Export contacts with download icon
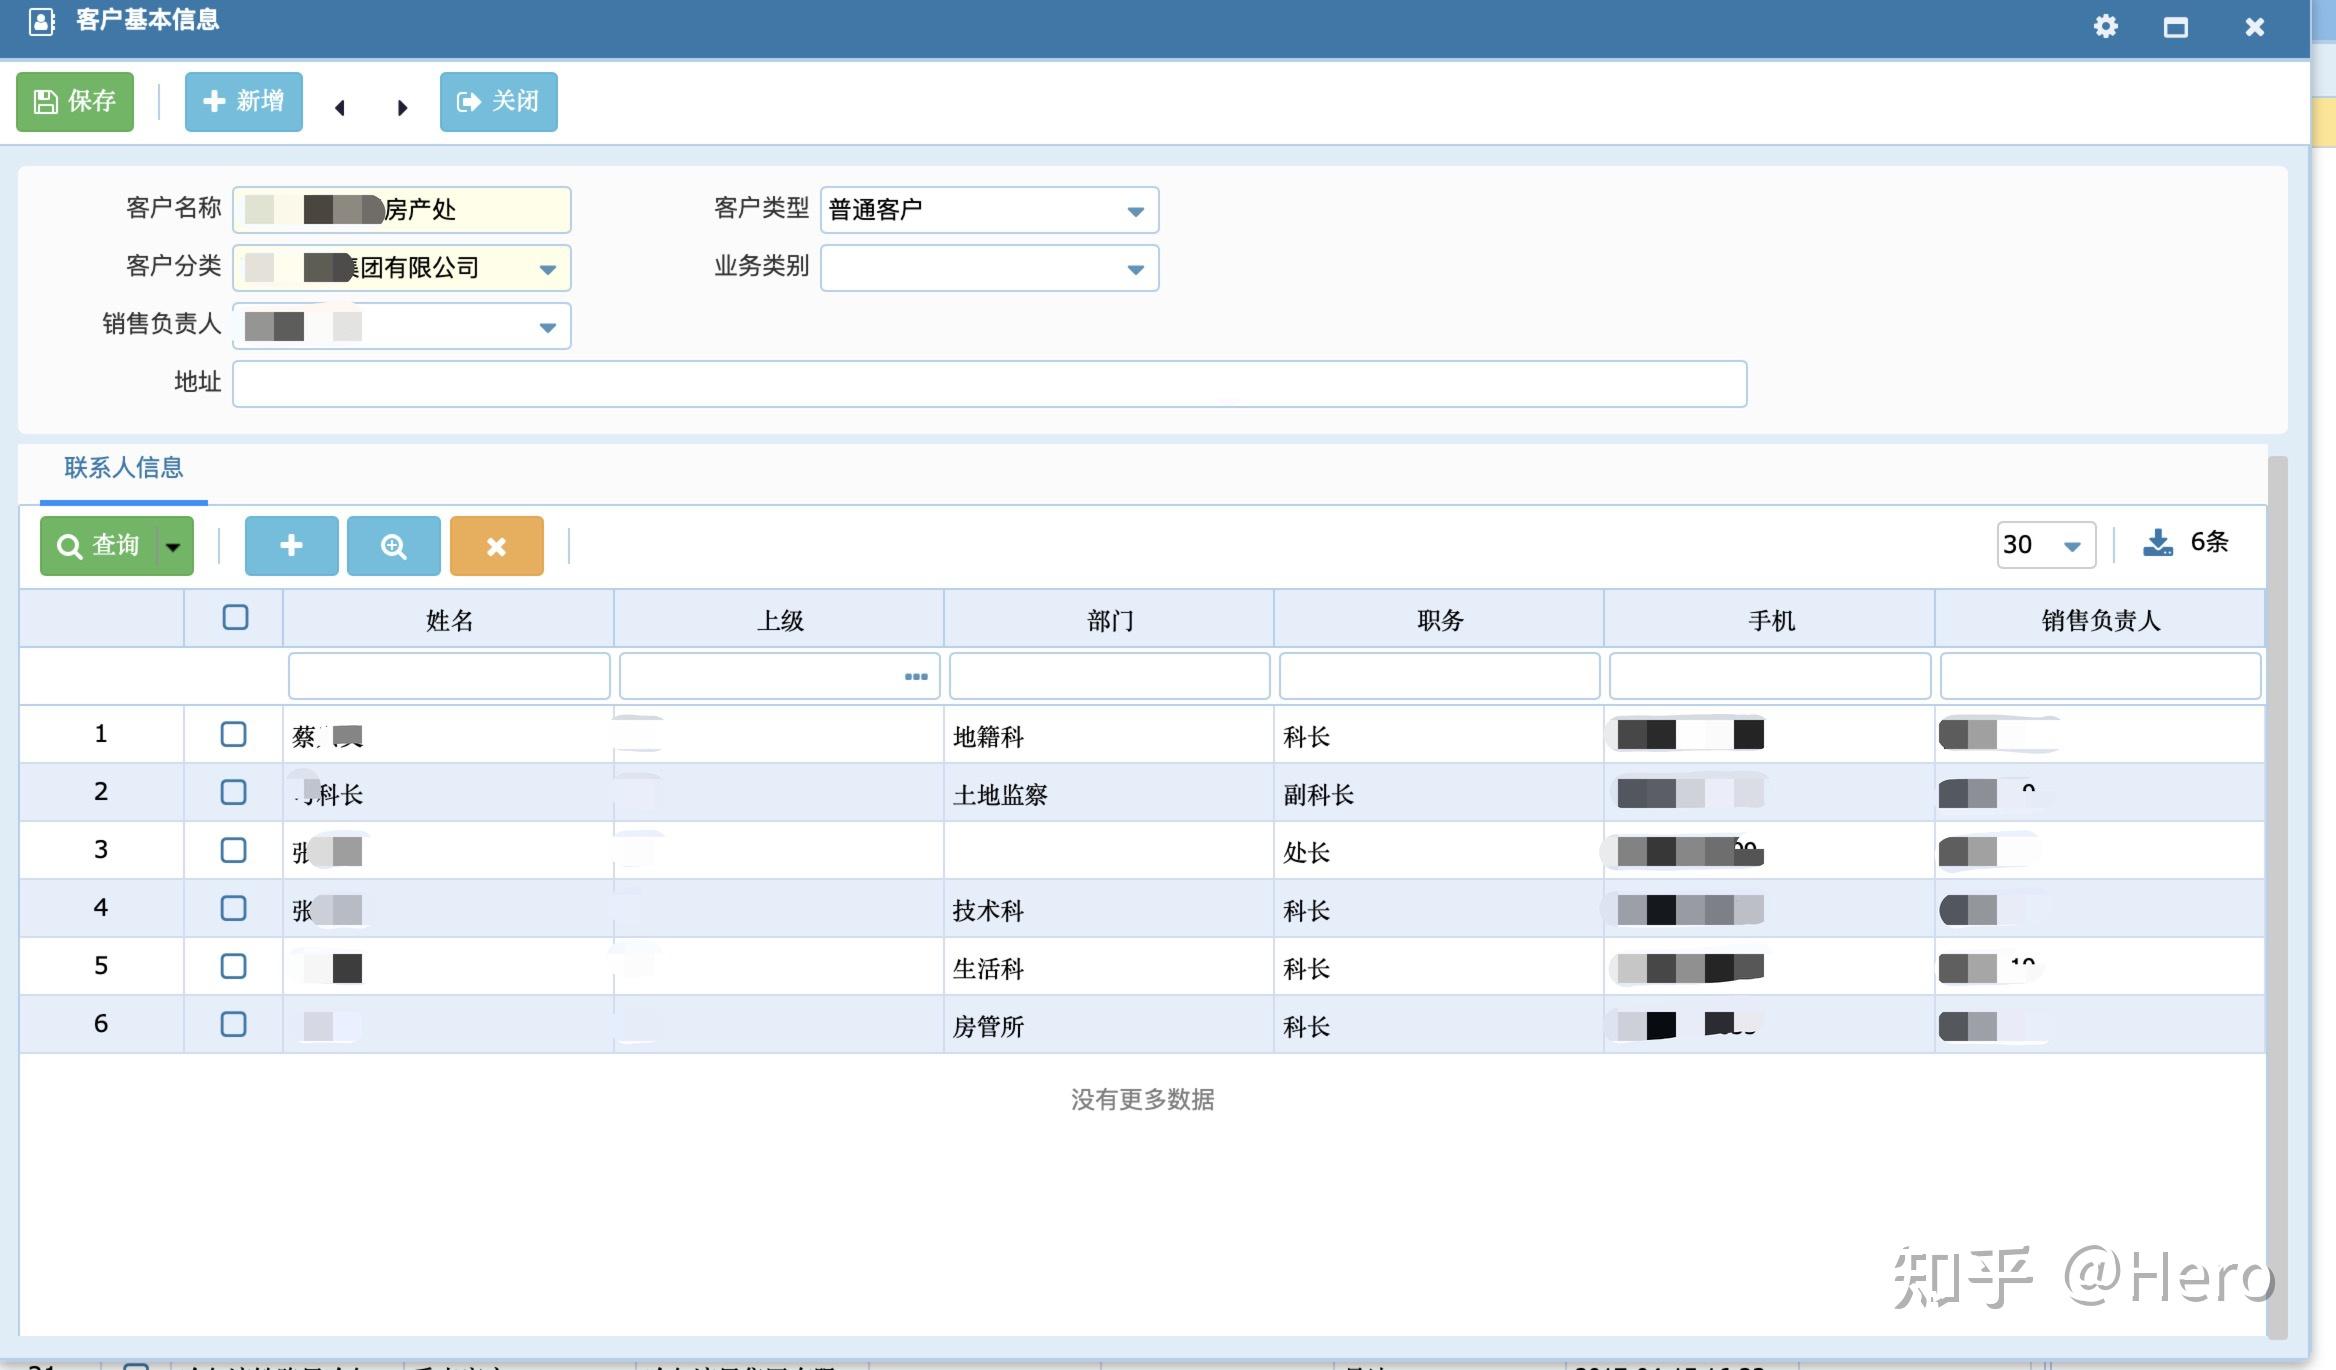Image resolution: width=2336 pixels, height=1370 pixels. pos(2157,542)
